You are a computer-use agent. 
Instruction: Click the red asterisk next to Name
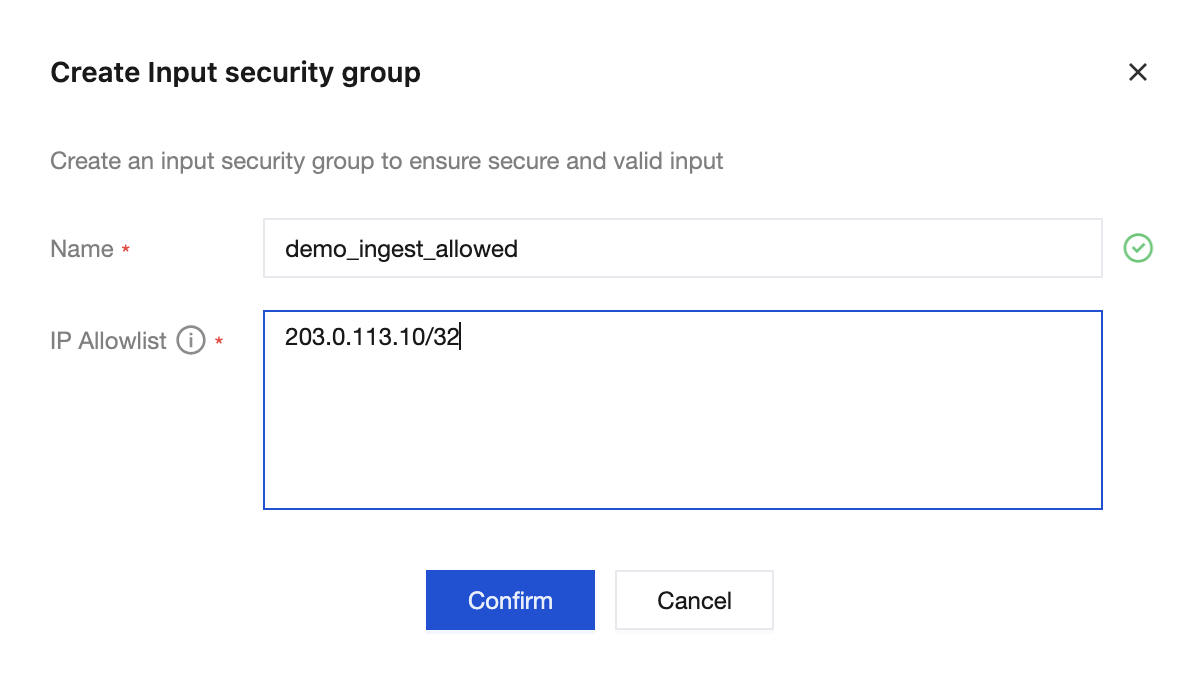(126, 250)
